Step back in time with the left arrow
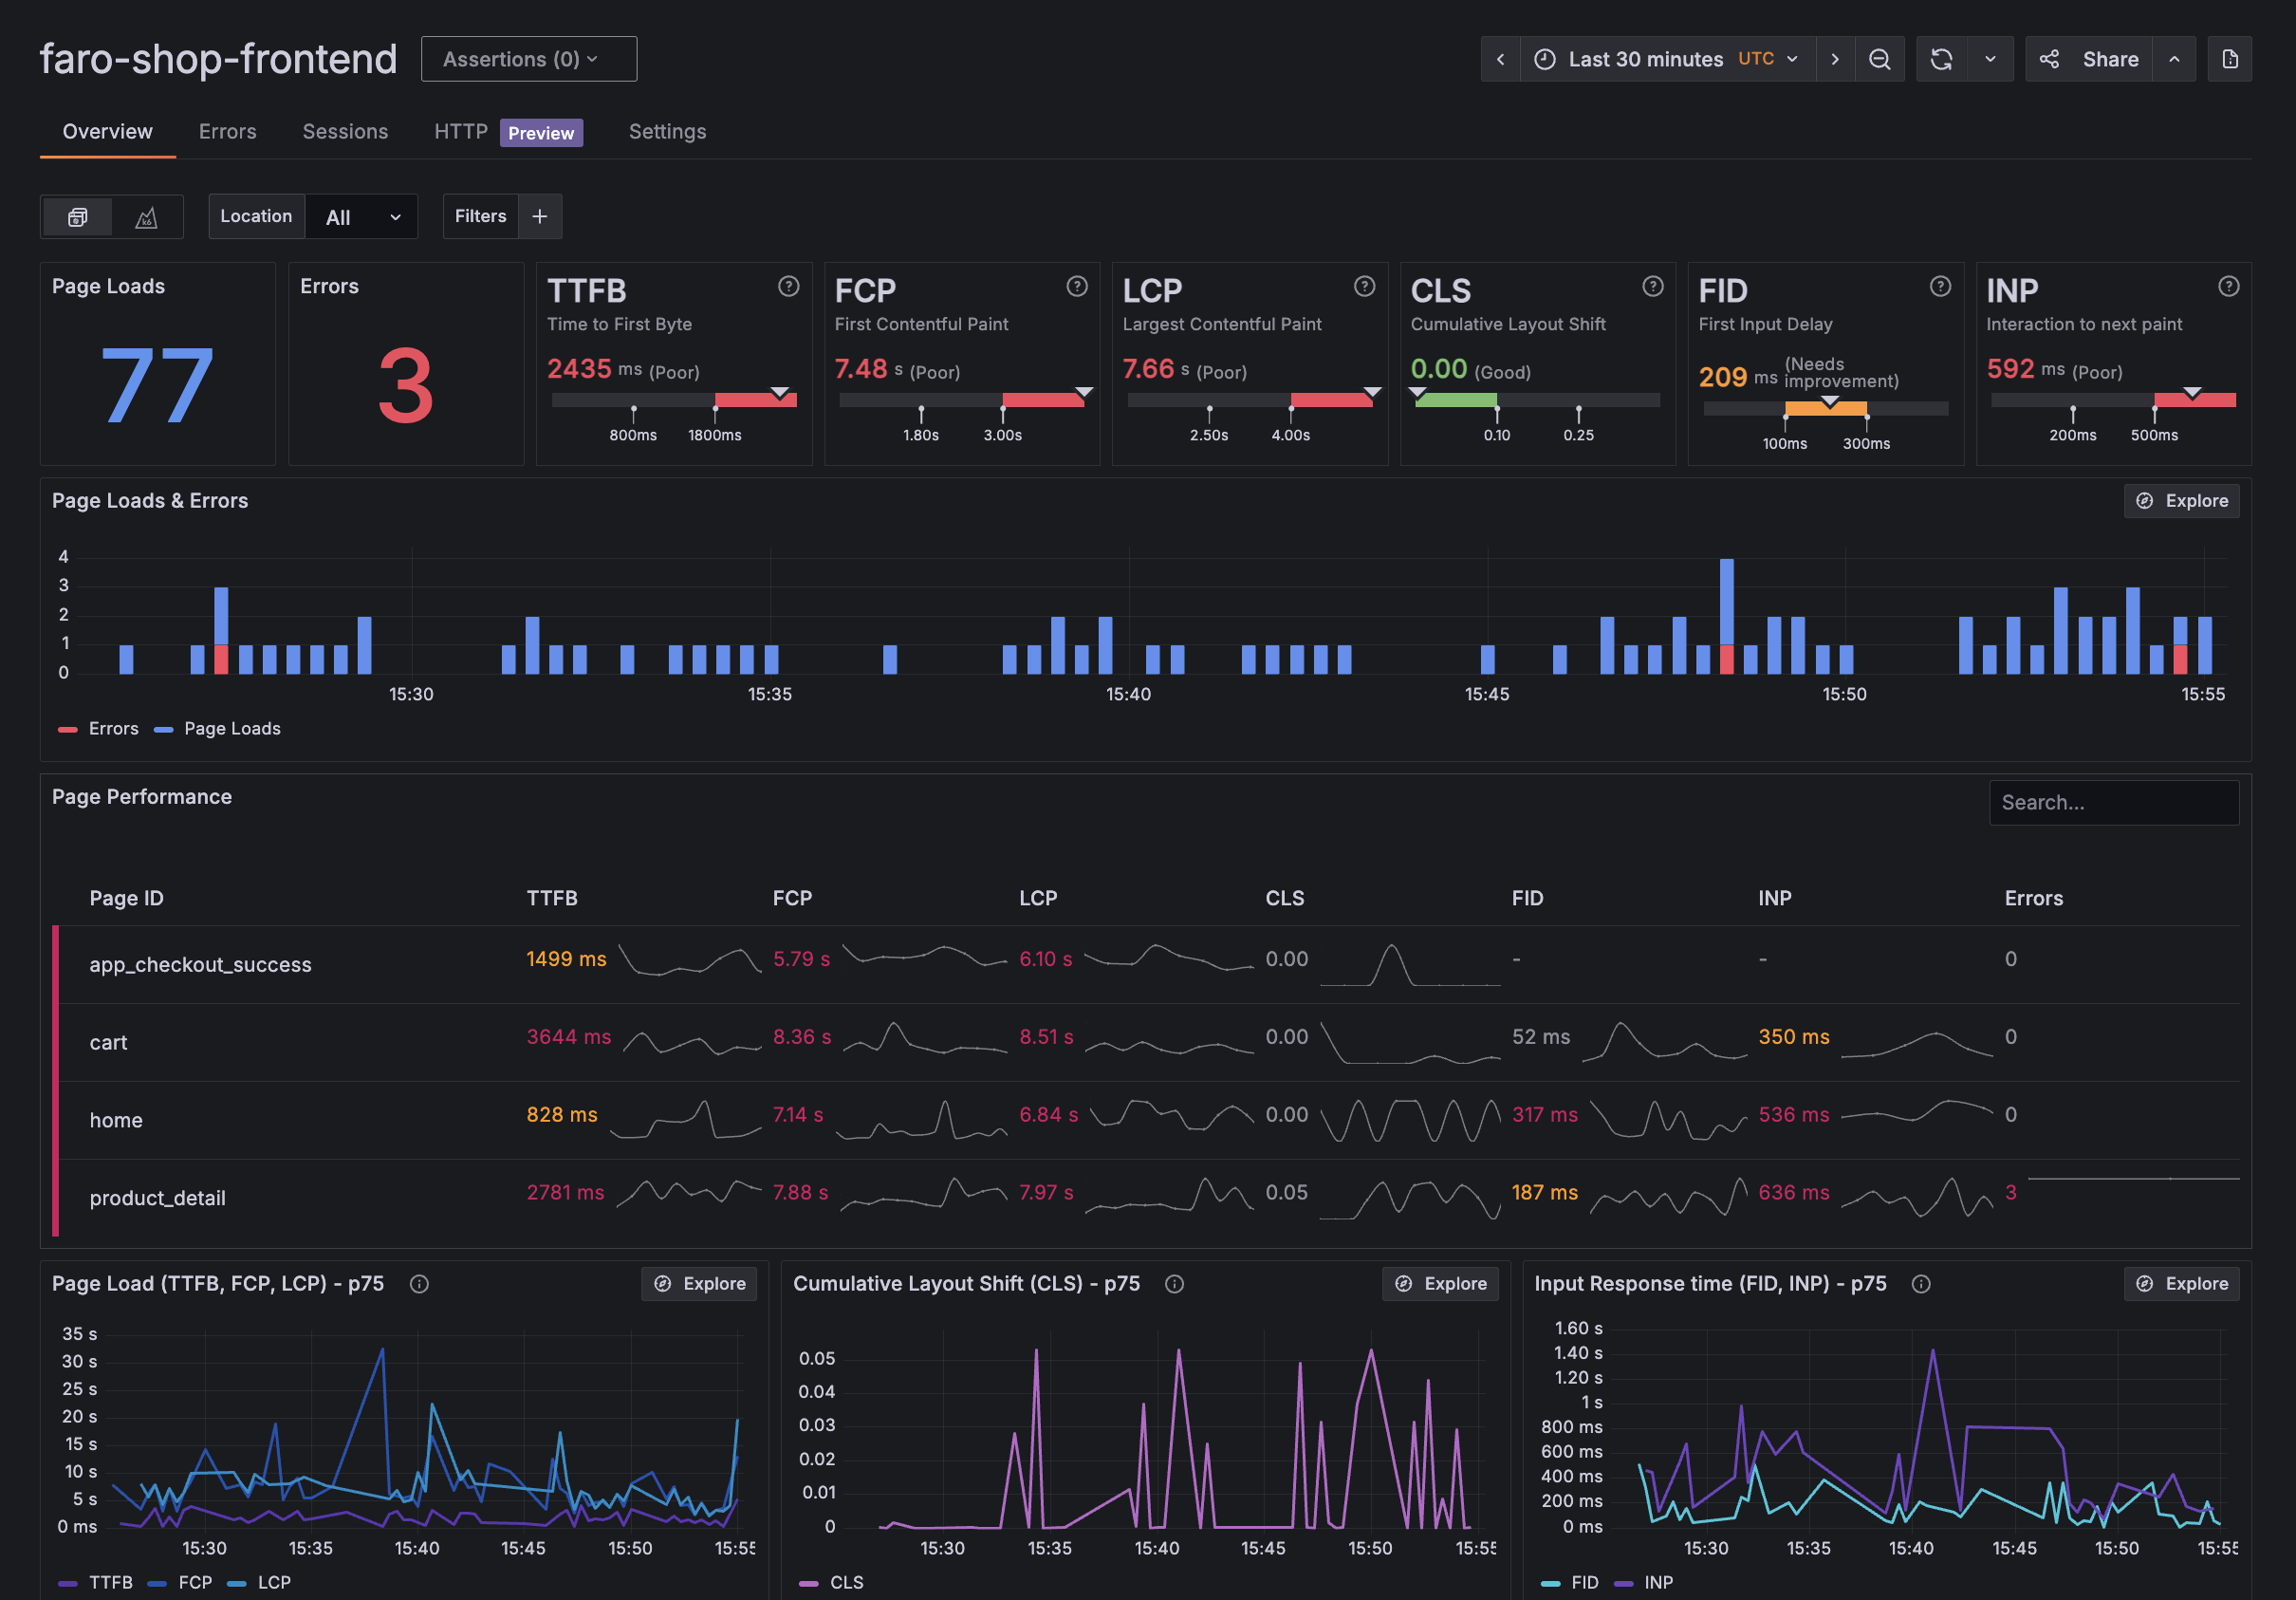This screenshot has width=2296, height=1600. [1500, 59]
